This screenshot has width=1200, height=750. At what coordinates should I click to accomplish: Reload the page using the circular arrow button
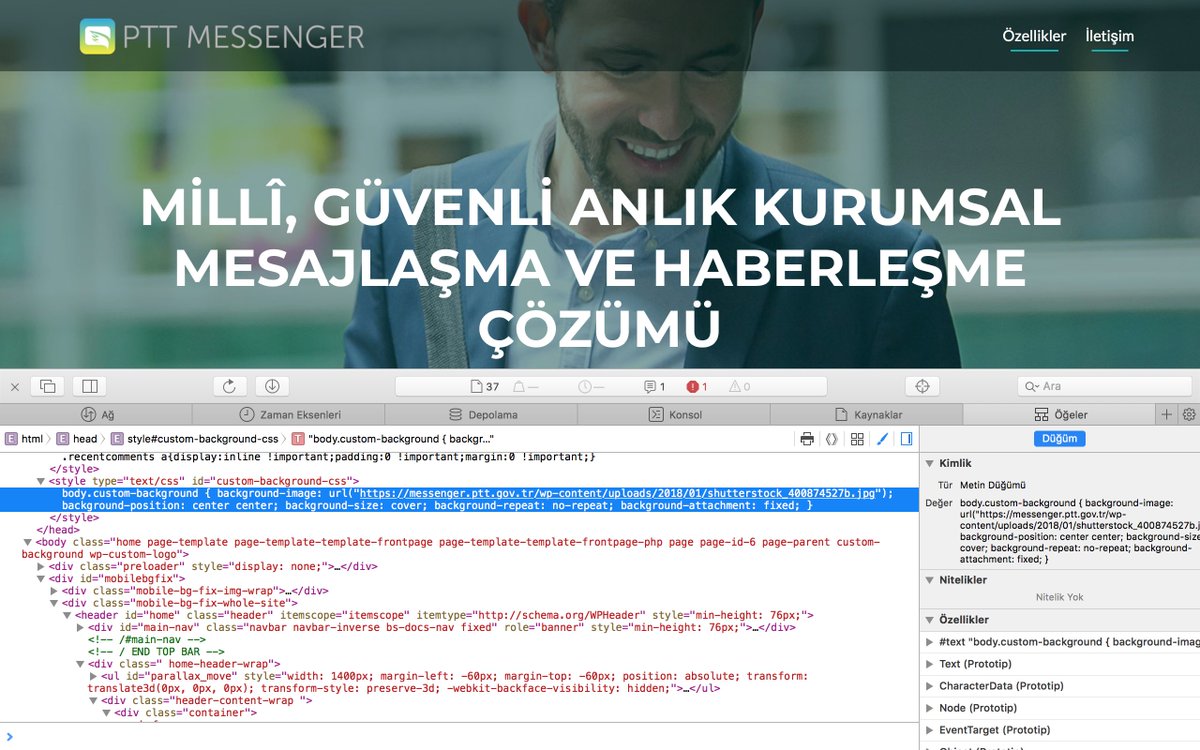229,386
